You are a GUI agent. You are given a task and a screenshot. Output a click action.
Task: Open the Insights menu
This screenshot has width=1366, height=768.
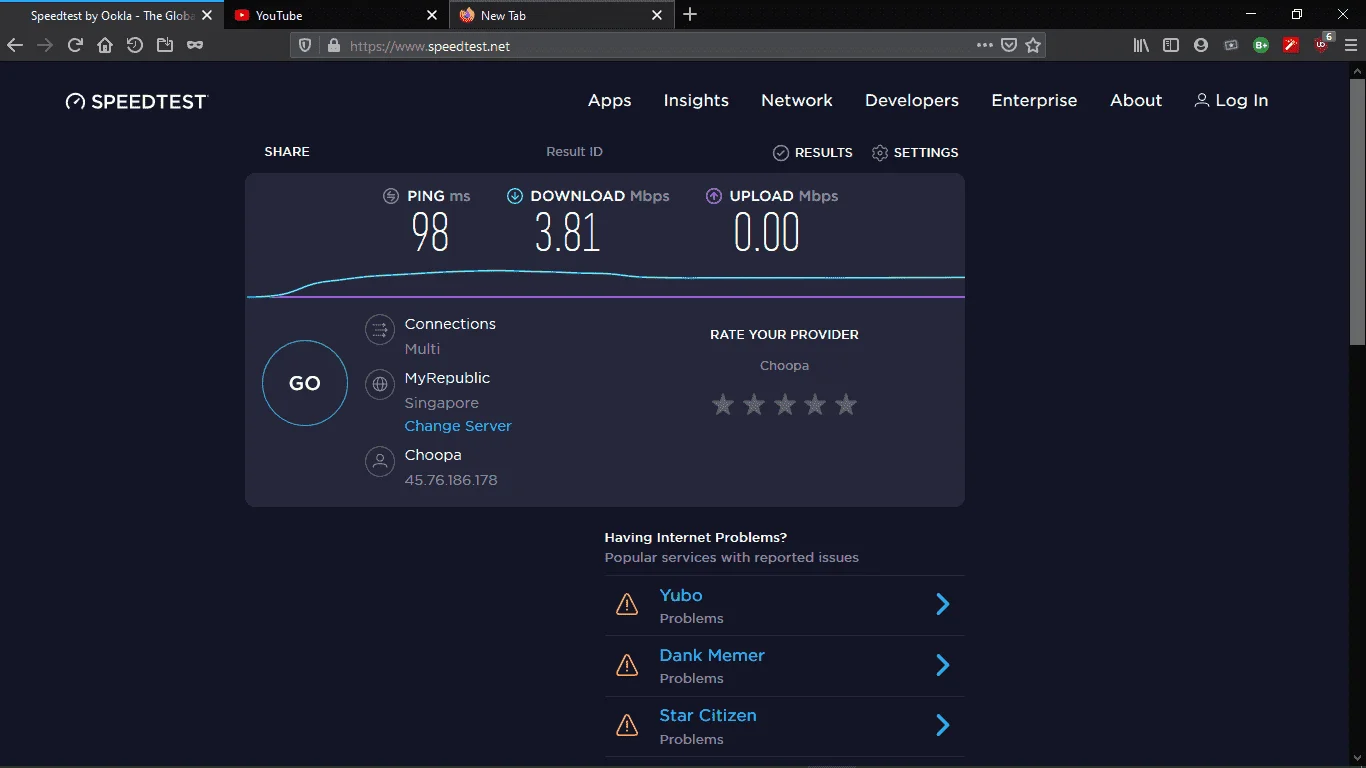(x=696, y=101)
